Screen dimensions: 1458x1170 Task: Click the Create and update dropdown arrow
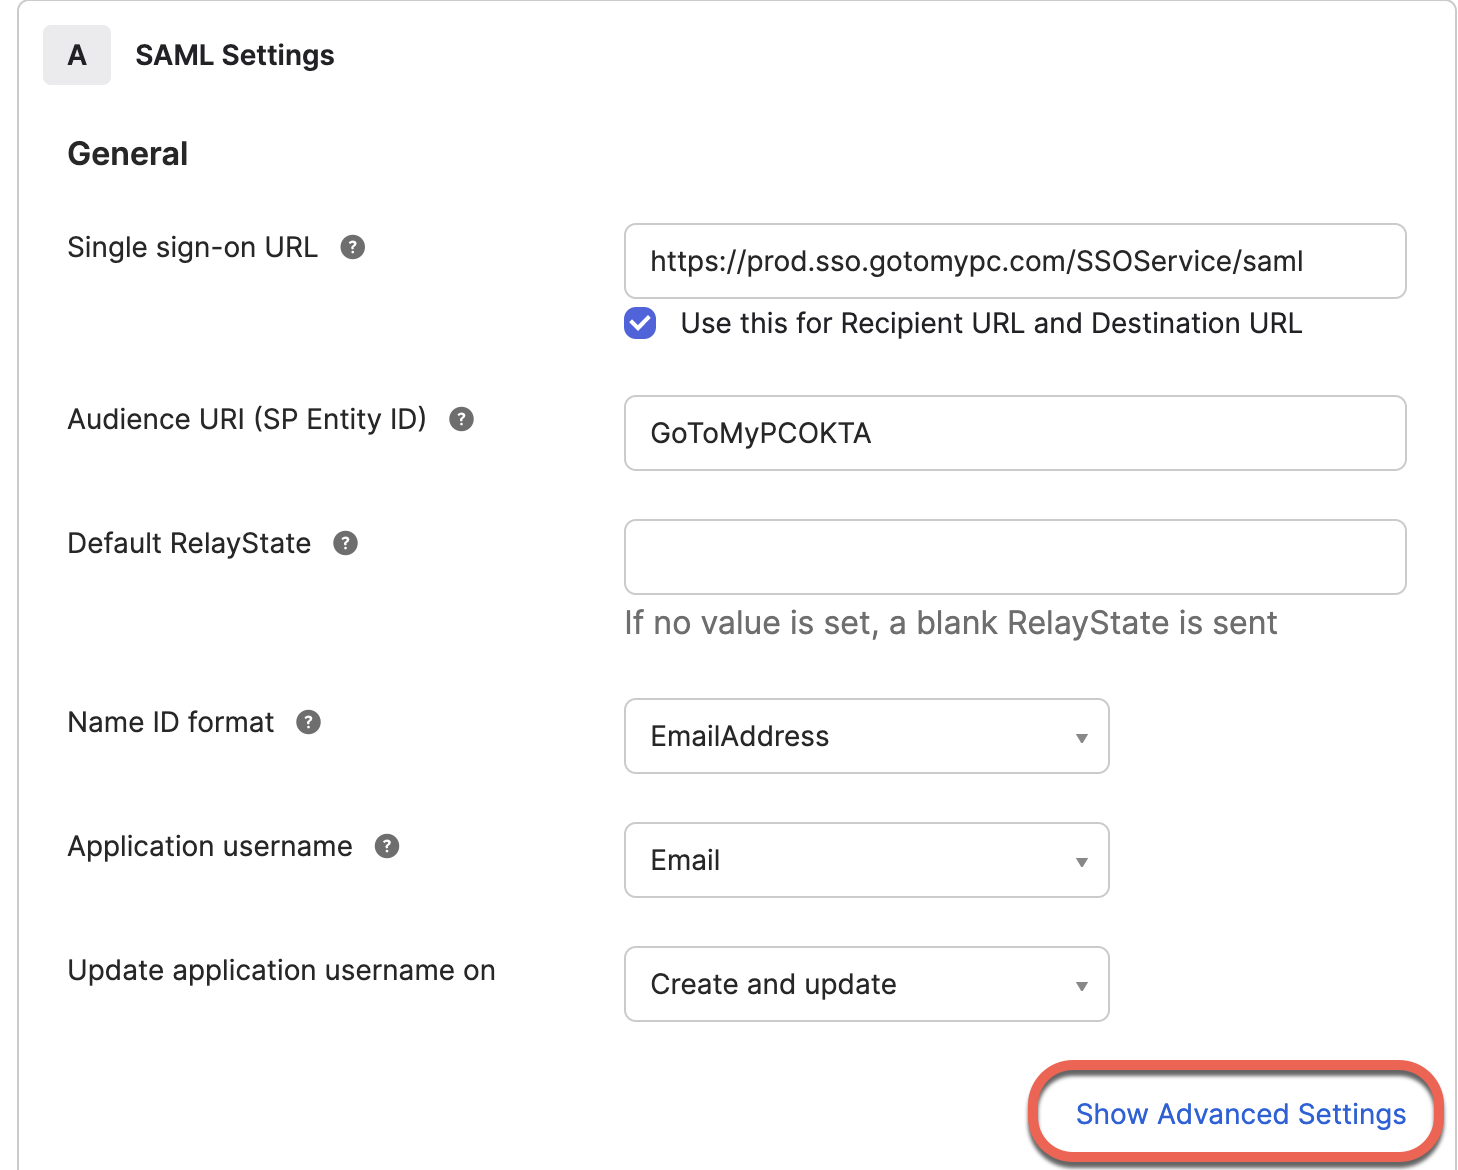(1081, 985)
